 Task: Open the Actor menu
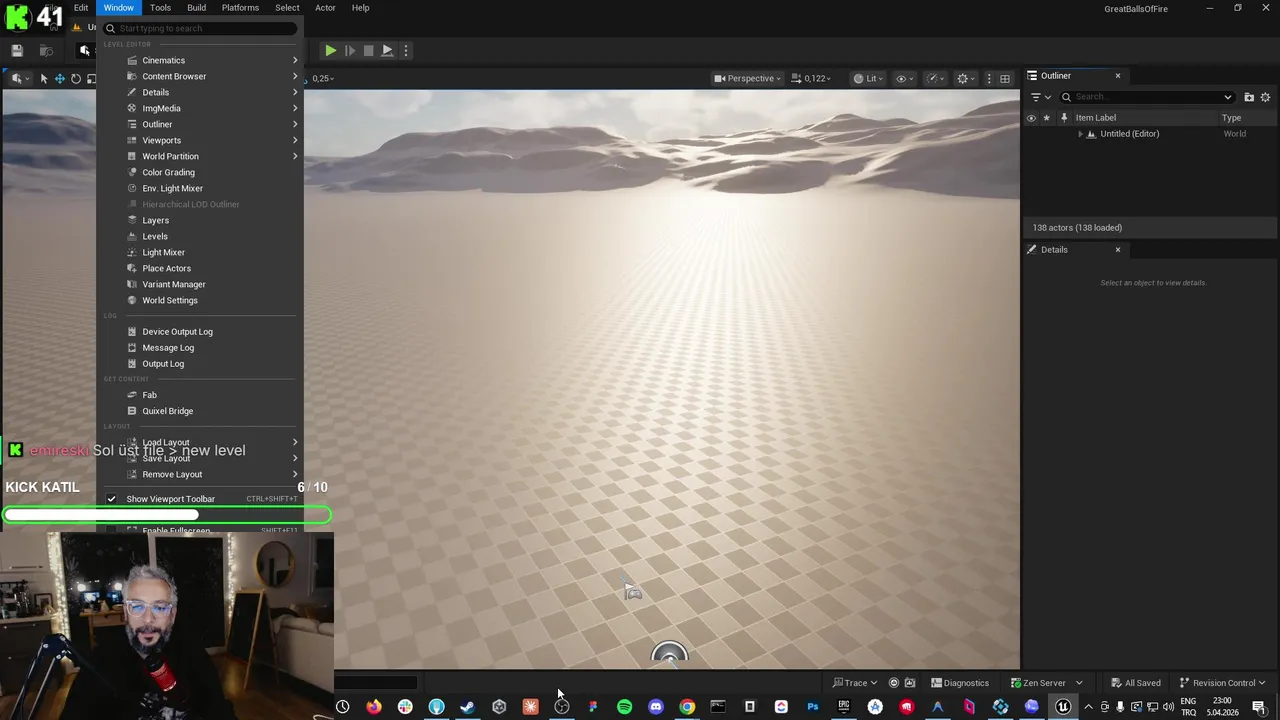click(x=325, y=8)
